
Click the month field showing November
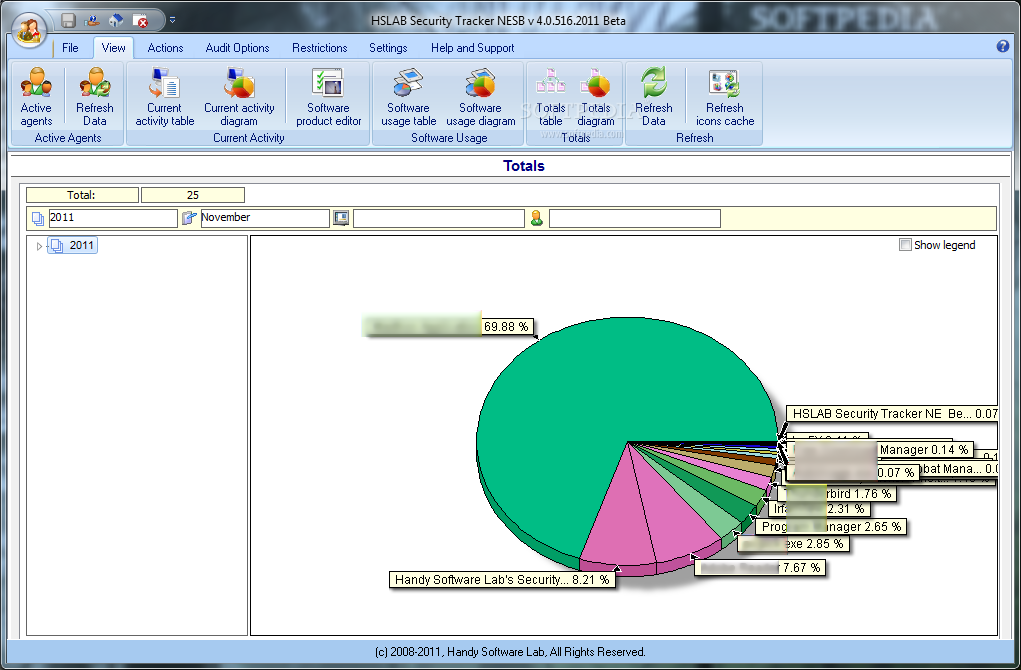click(264, 218)
